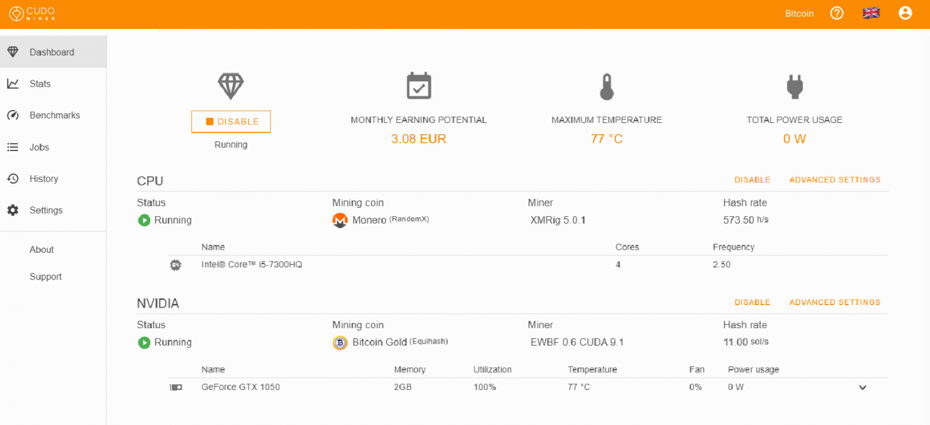Viewport: 930px width, 425px height.
Task: Open CPU Advanced Settings
Action: pos(835,180)
